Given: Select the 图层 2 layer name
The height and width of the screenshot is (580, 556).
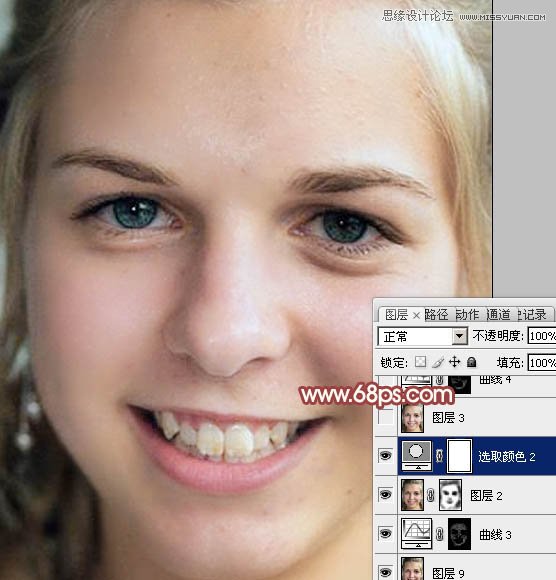Looking at the screenshot, I should point(486,496).
